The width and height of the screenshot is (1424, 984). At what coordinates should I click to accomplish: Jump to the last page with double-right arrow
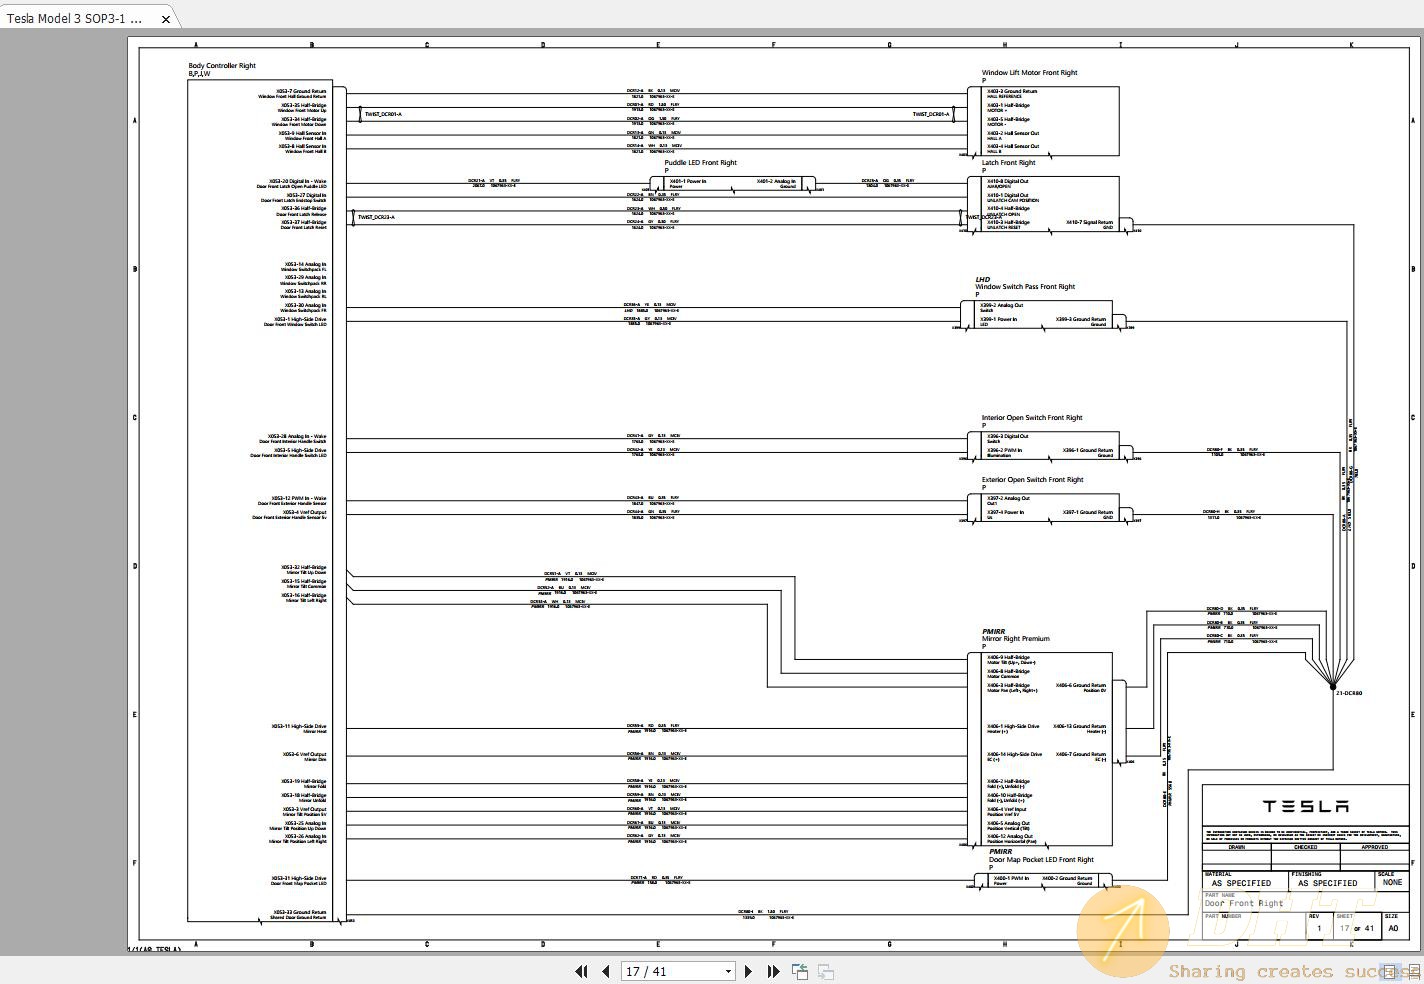tap(773, 971)
